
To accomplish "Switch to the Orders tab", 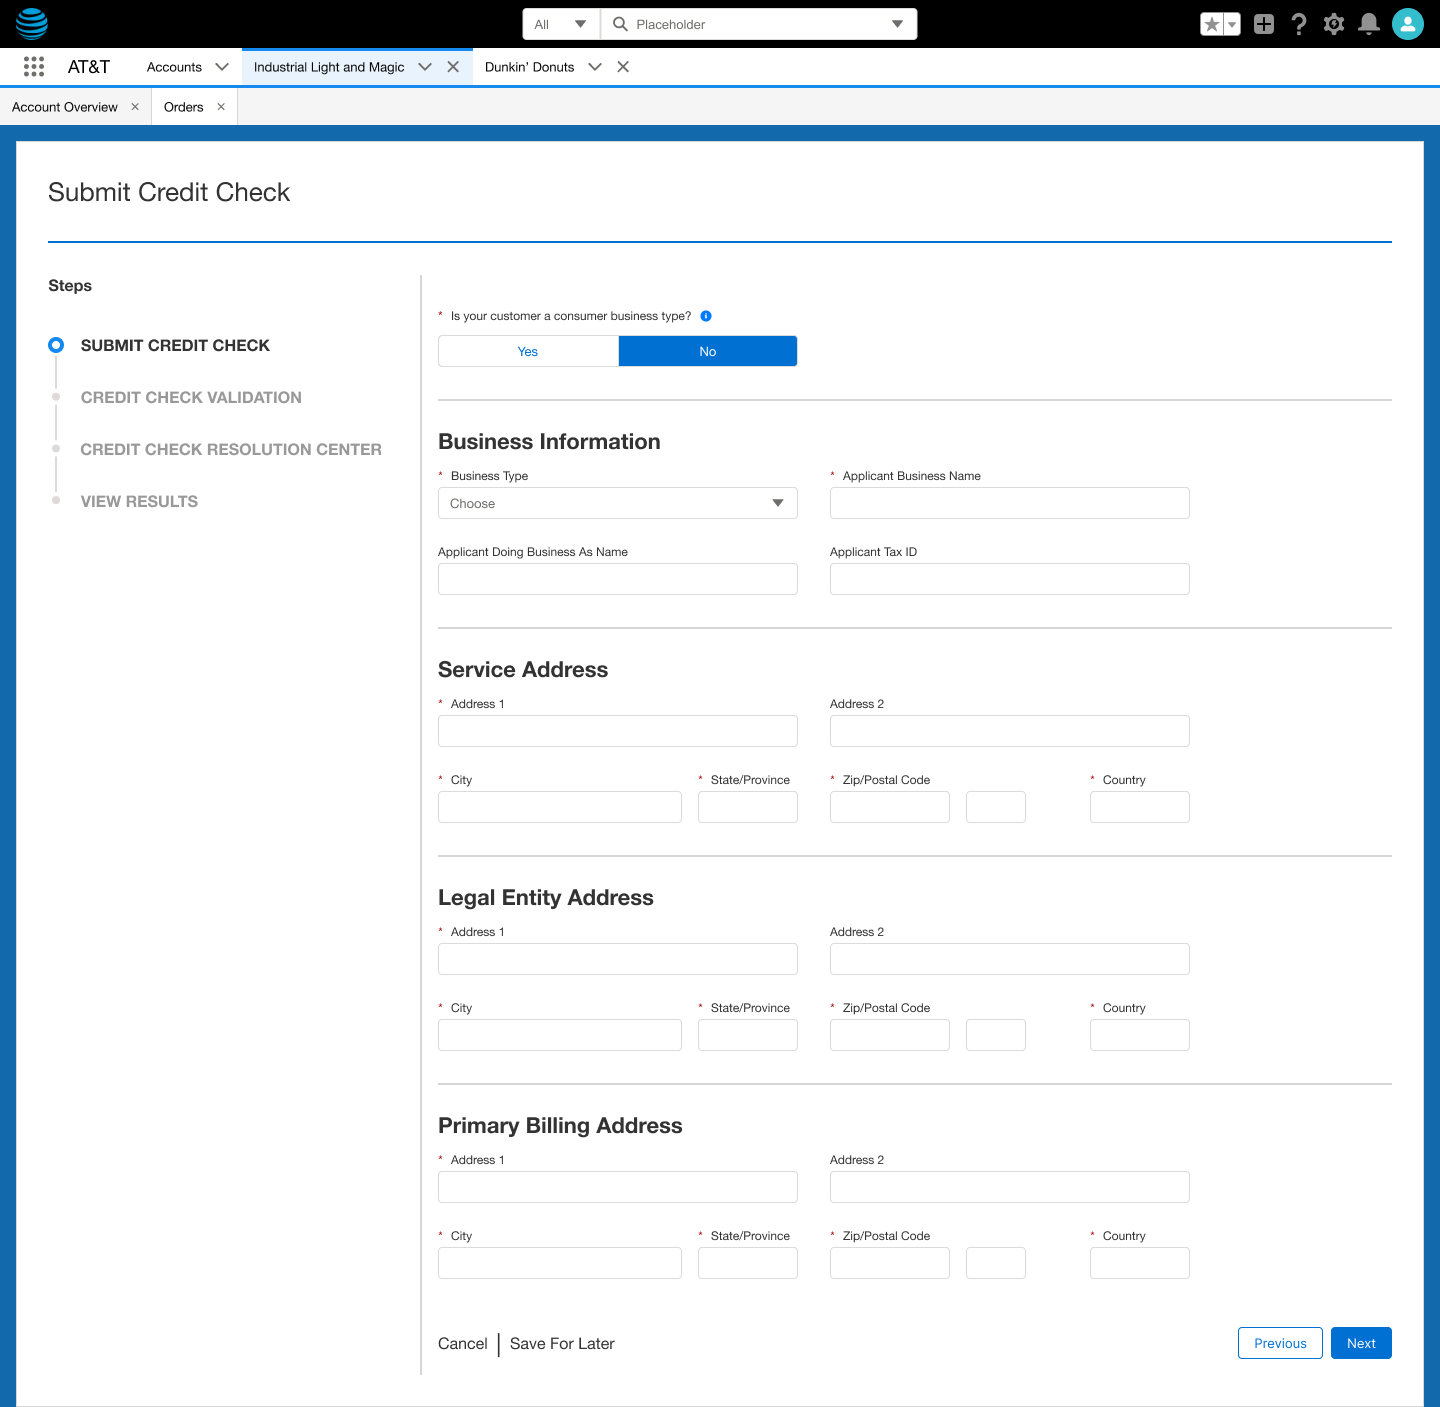I will (183, 106).
